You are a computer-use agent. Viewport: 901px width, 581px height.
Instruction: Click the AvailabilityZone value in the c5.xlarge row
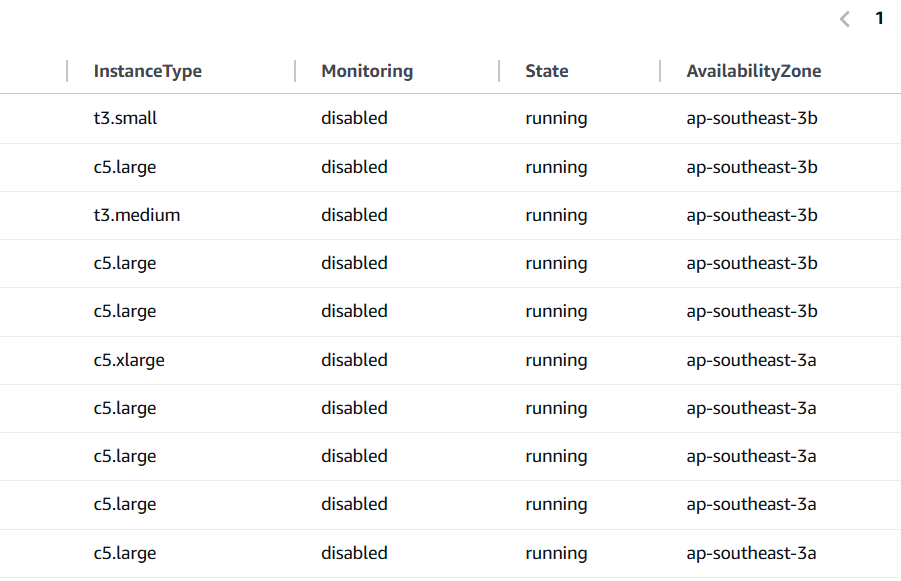pos(751,360)
